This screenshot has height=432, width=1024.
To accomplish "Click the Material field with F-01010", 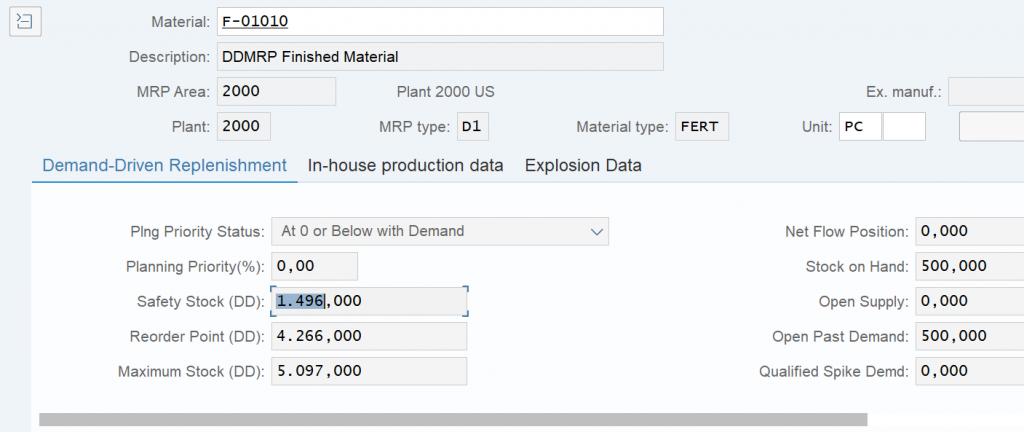I will click(x=440, y=22).
